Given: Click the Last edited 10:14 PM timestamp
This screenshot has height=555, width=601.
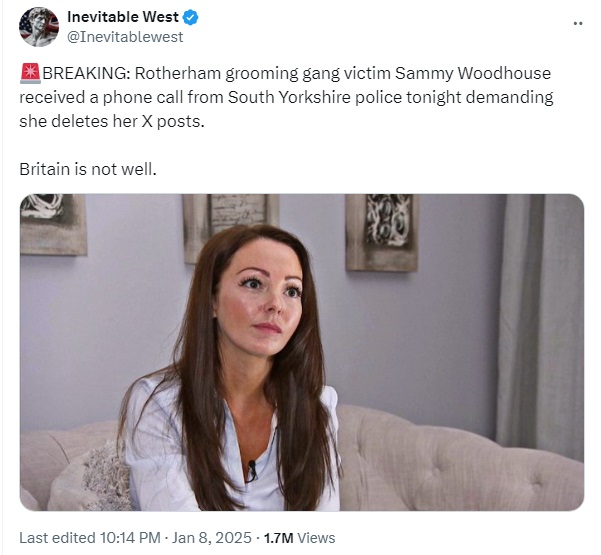Looking at the screenshot, I should coord(90,538).
